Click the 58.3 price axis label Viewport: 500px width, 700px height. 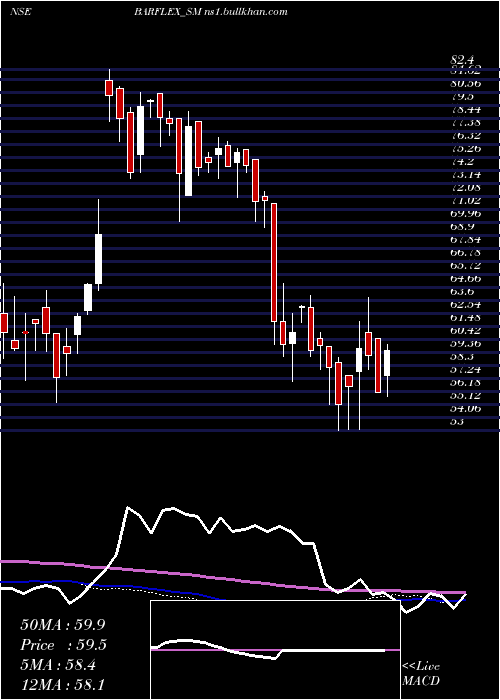[x=462, y=356]
